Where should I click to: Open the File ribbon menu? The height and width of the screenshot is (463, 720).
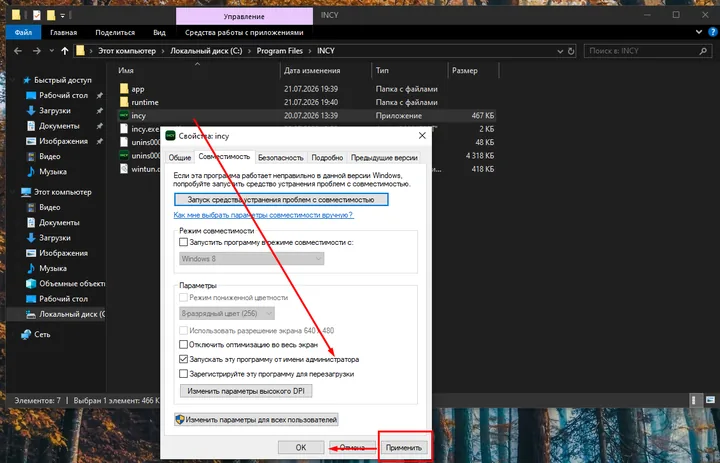[23, 32]
